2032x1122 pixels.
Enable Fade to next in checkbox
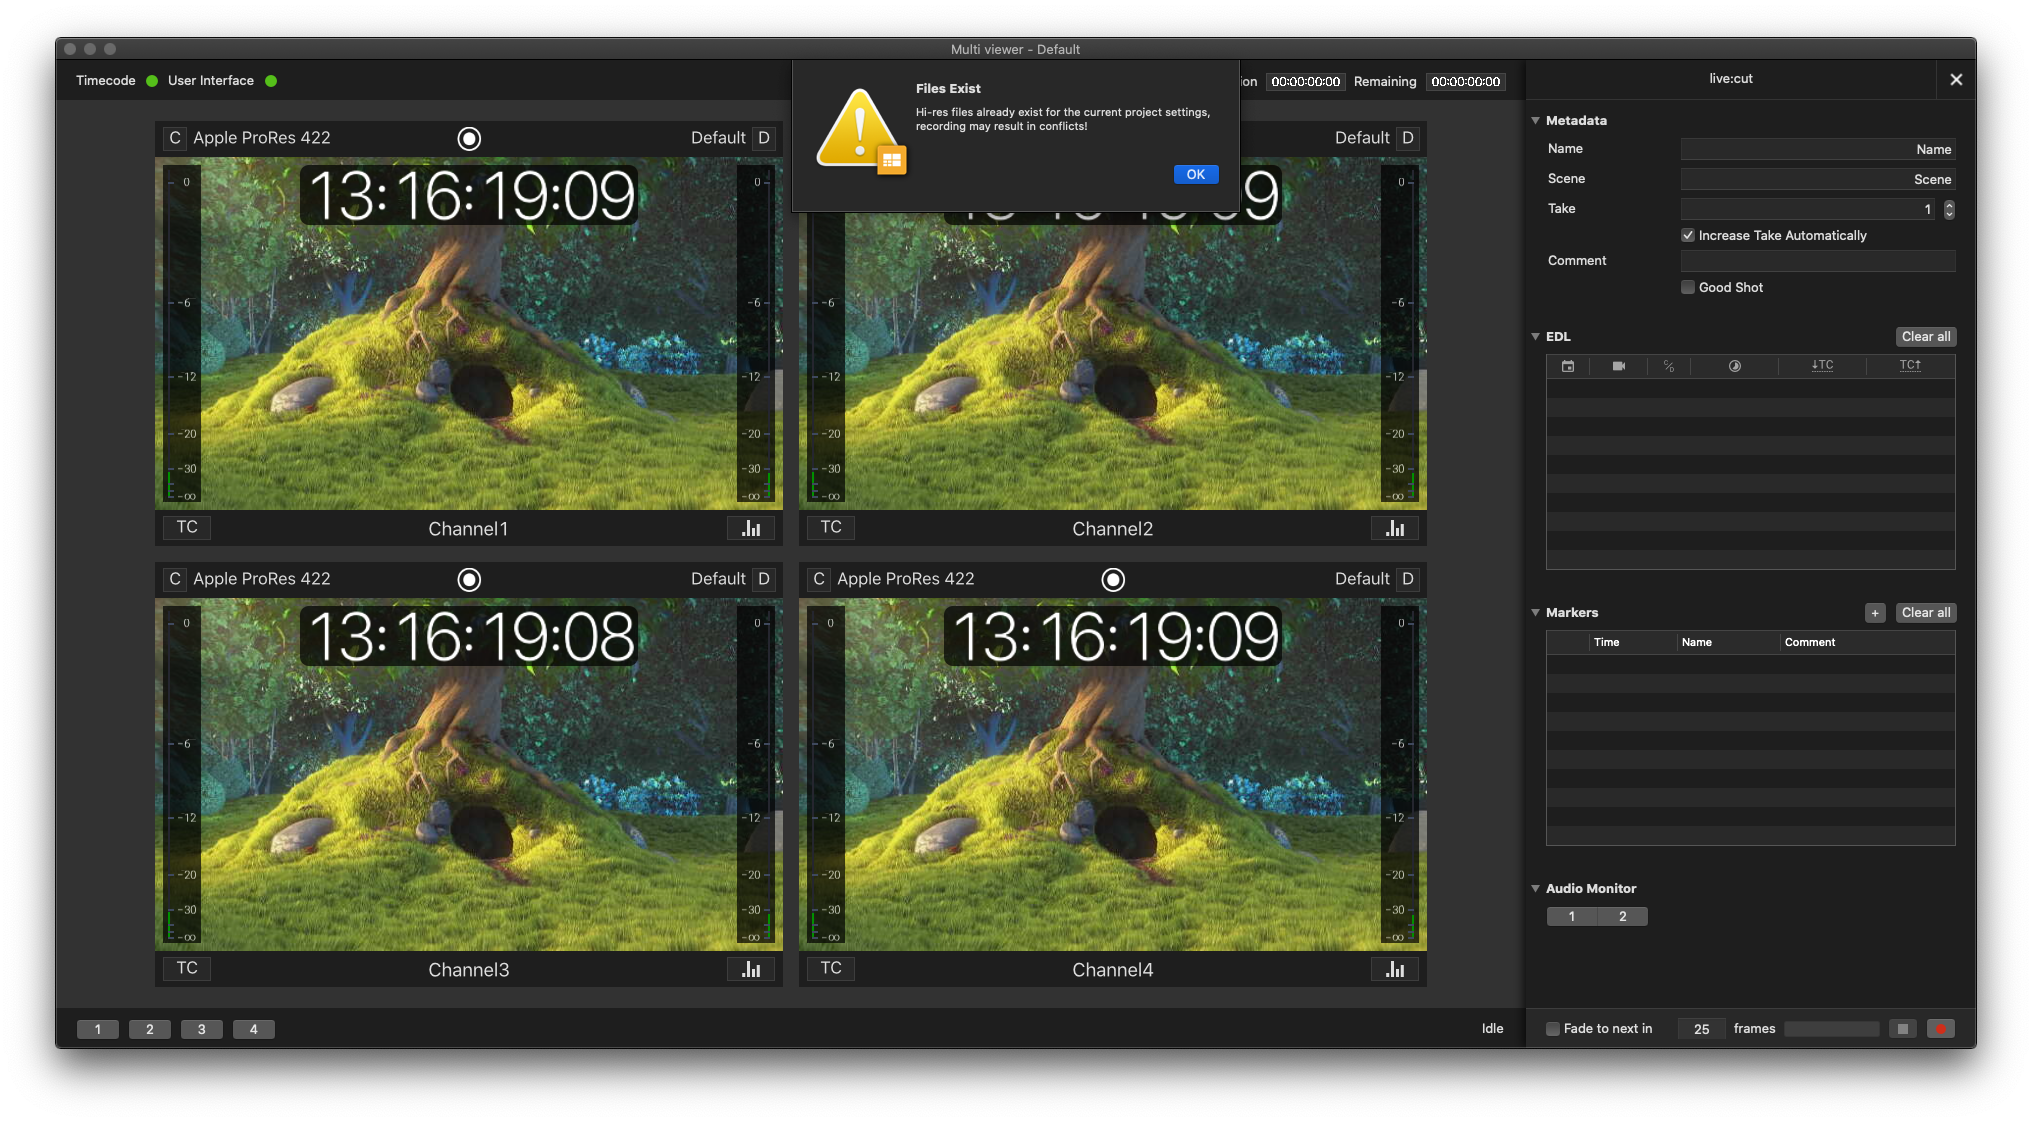(1553, 1029)
